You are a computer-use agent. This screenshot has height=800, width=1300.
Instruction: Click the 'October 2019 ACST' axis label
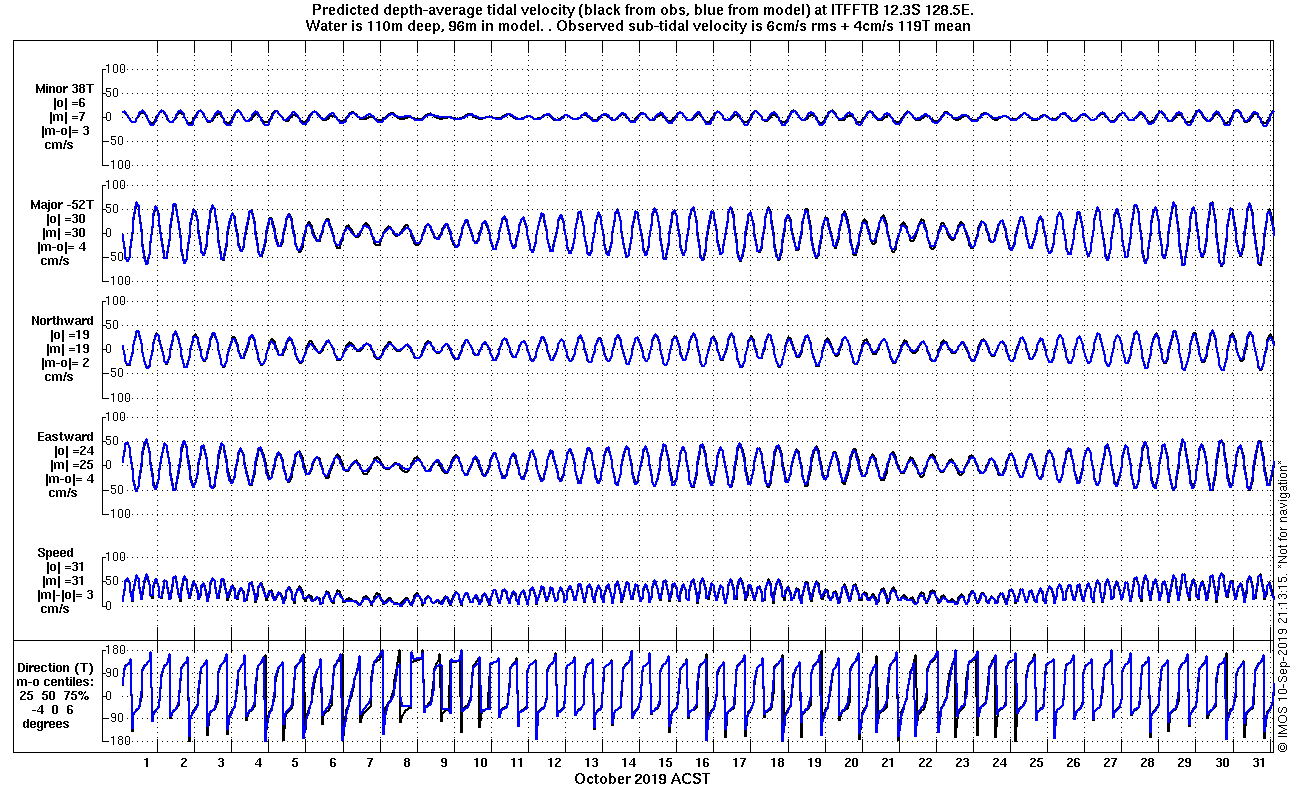point(642,779)
